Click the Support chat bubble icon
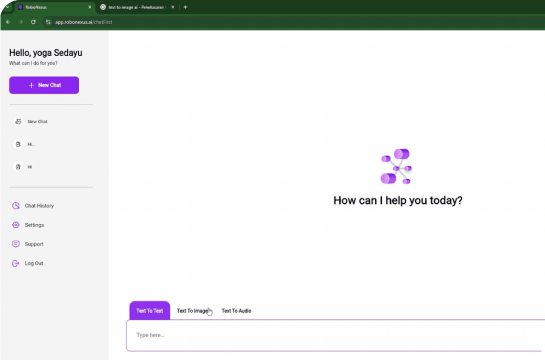Image resolution: width=545 pixels, height=360 pixels. (x=16, y=244)
